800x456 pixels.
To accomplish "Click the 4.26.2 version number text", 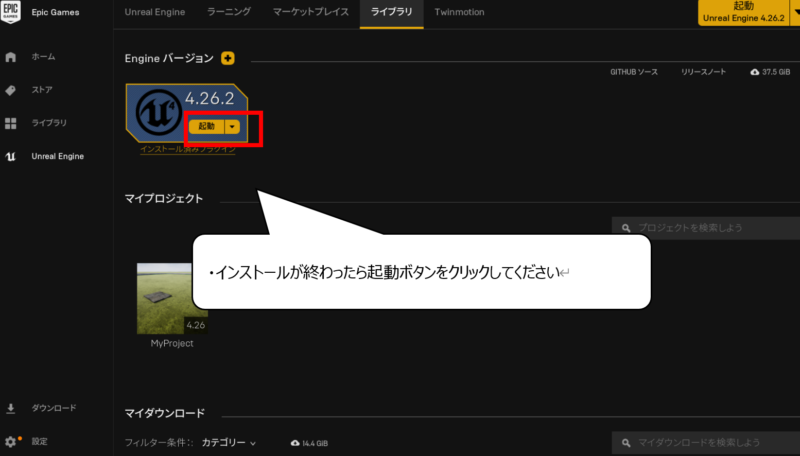I will pyautogui.click(x=210, y=98).
